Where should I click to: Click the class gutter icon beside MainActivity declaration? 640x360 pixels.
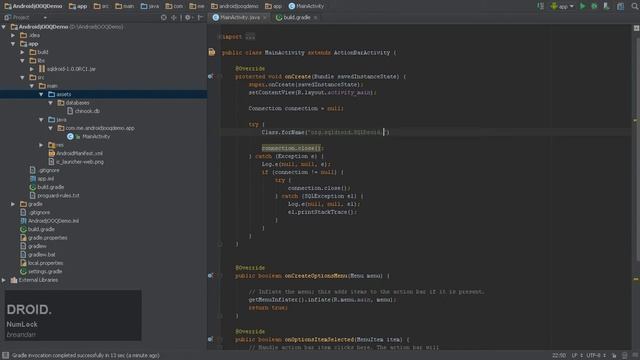pos(212,52)
